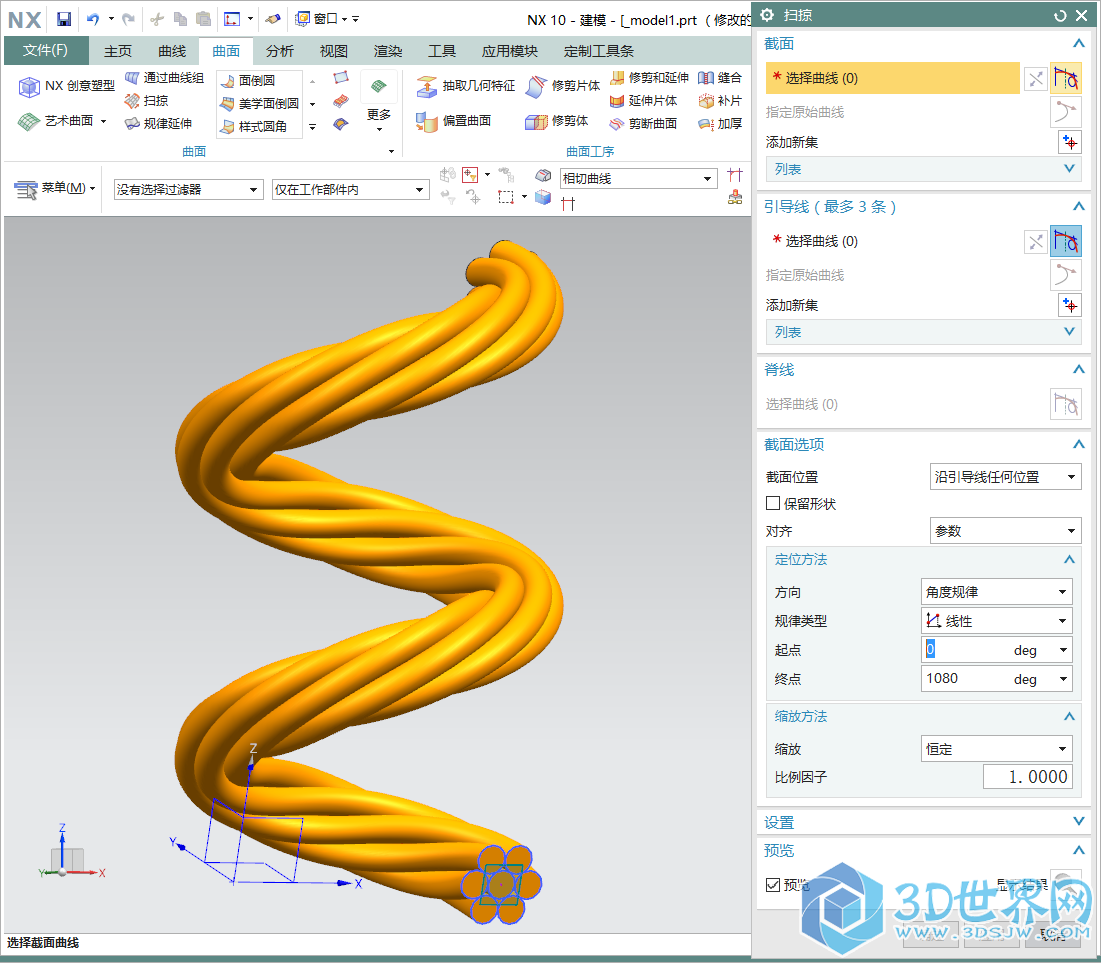Select the 抽取几何特征 tool

(466, 86)
